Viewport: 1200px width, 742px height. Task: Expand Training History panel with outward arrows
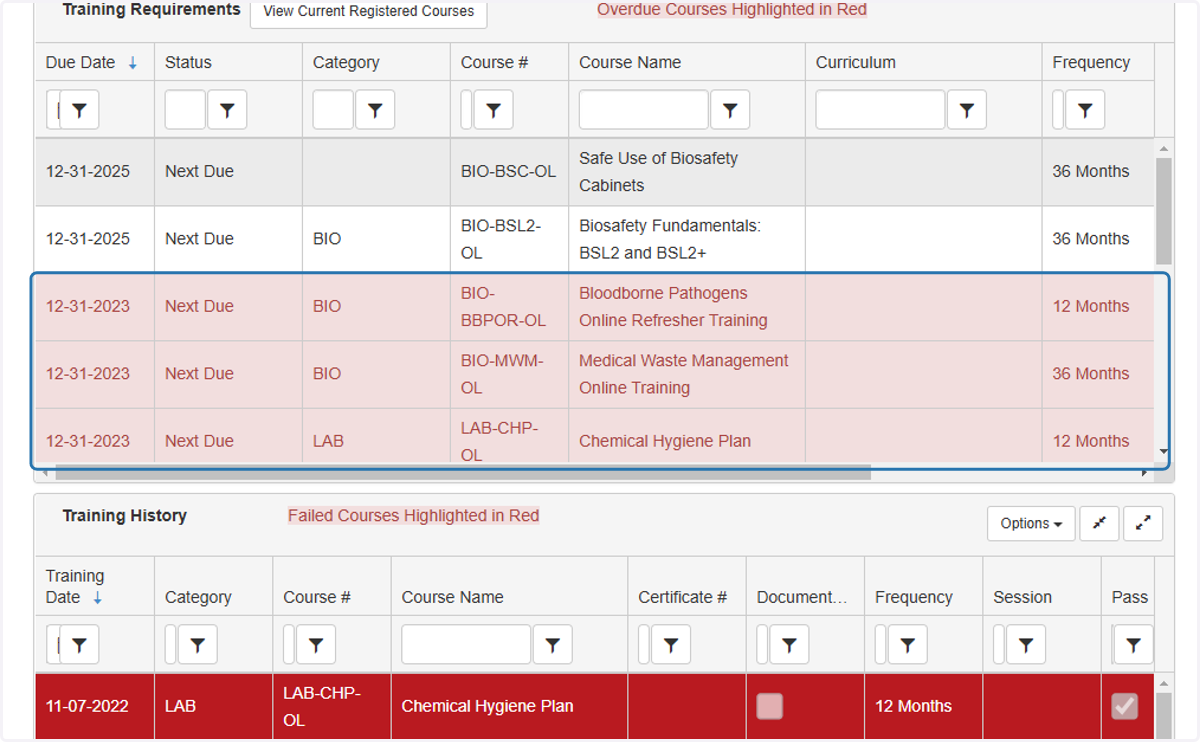pyautogui.click(x=1143, y=523)
